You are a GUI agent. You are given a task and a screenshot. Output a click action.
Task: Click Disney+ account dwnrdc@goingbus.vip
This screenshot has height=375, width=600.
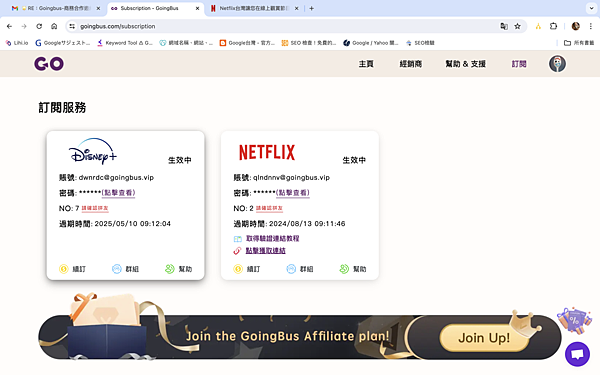(116, 178)
